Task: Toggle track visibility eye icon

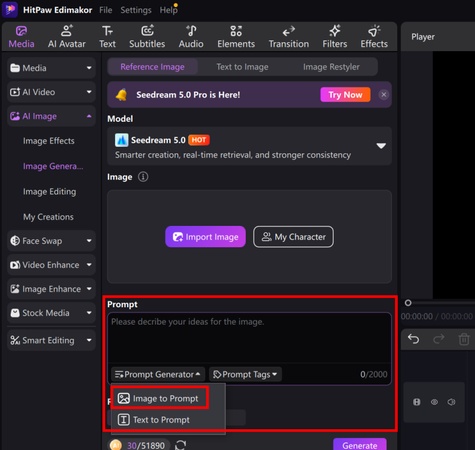Action: click(434, 402)
